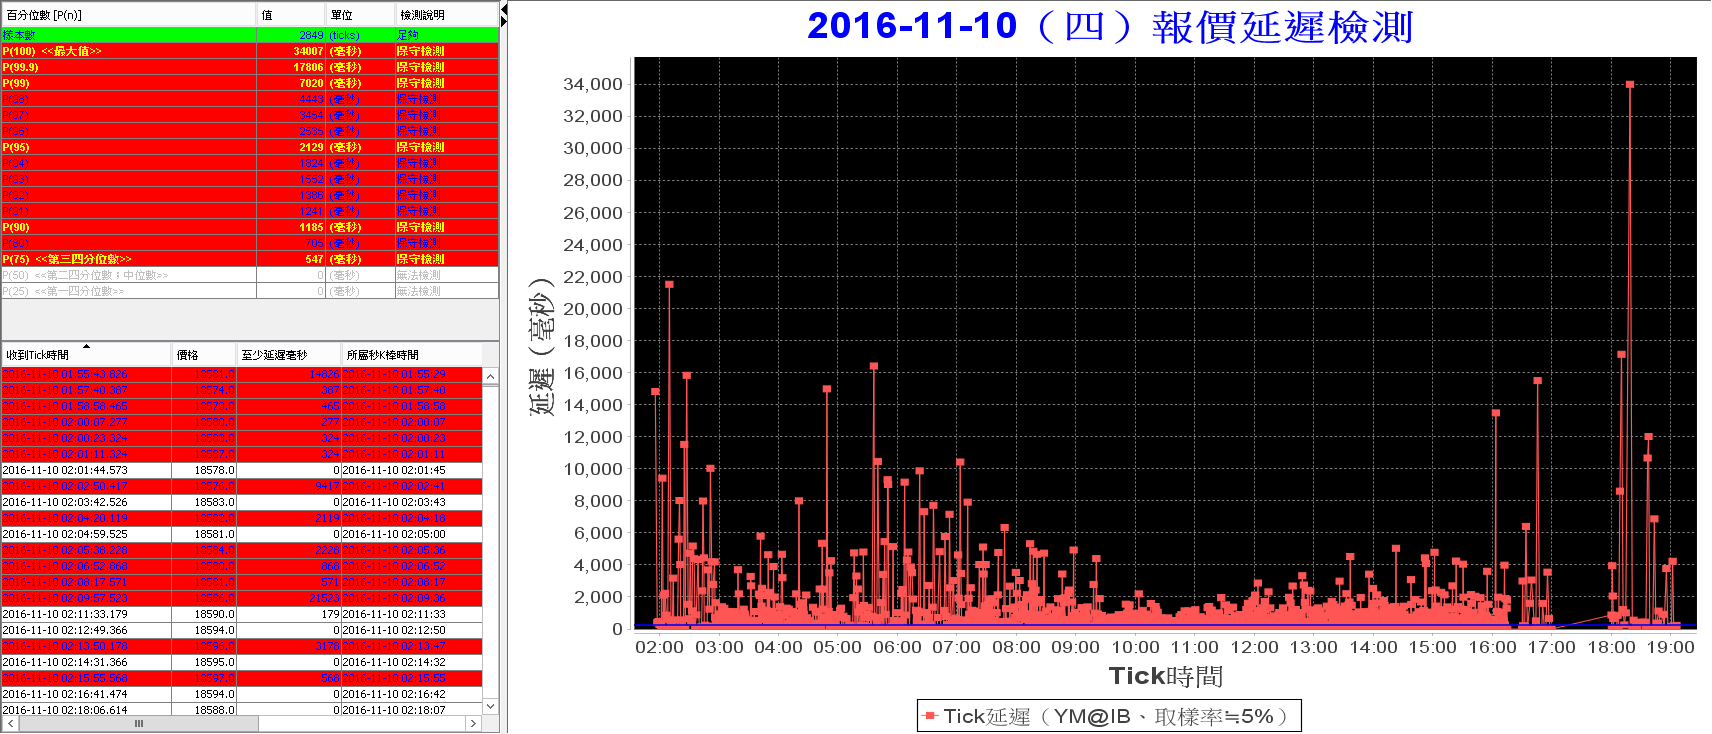Select the P(50) <<第二四分位數;中位數>> row
1712x734 pixels.
point(250,275)
